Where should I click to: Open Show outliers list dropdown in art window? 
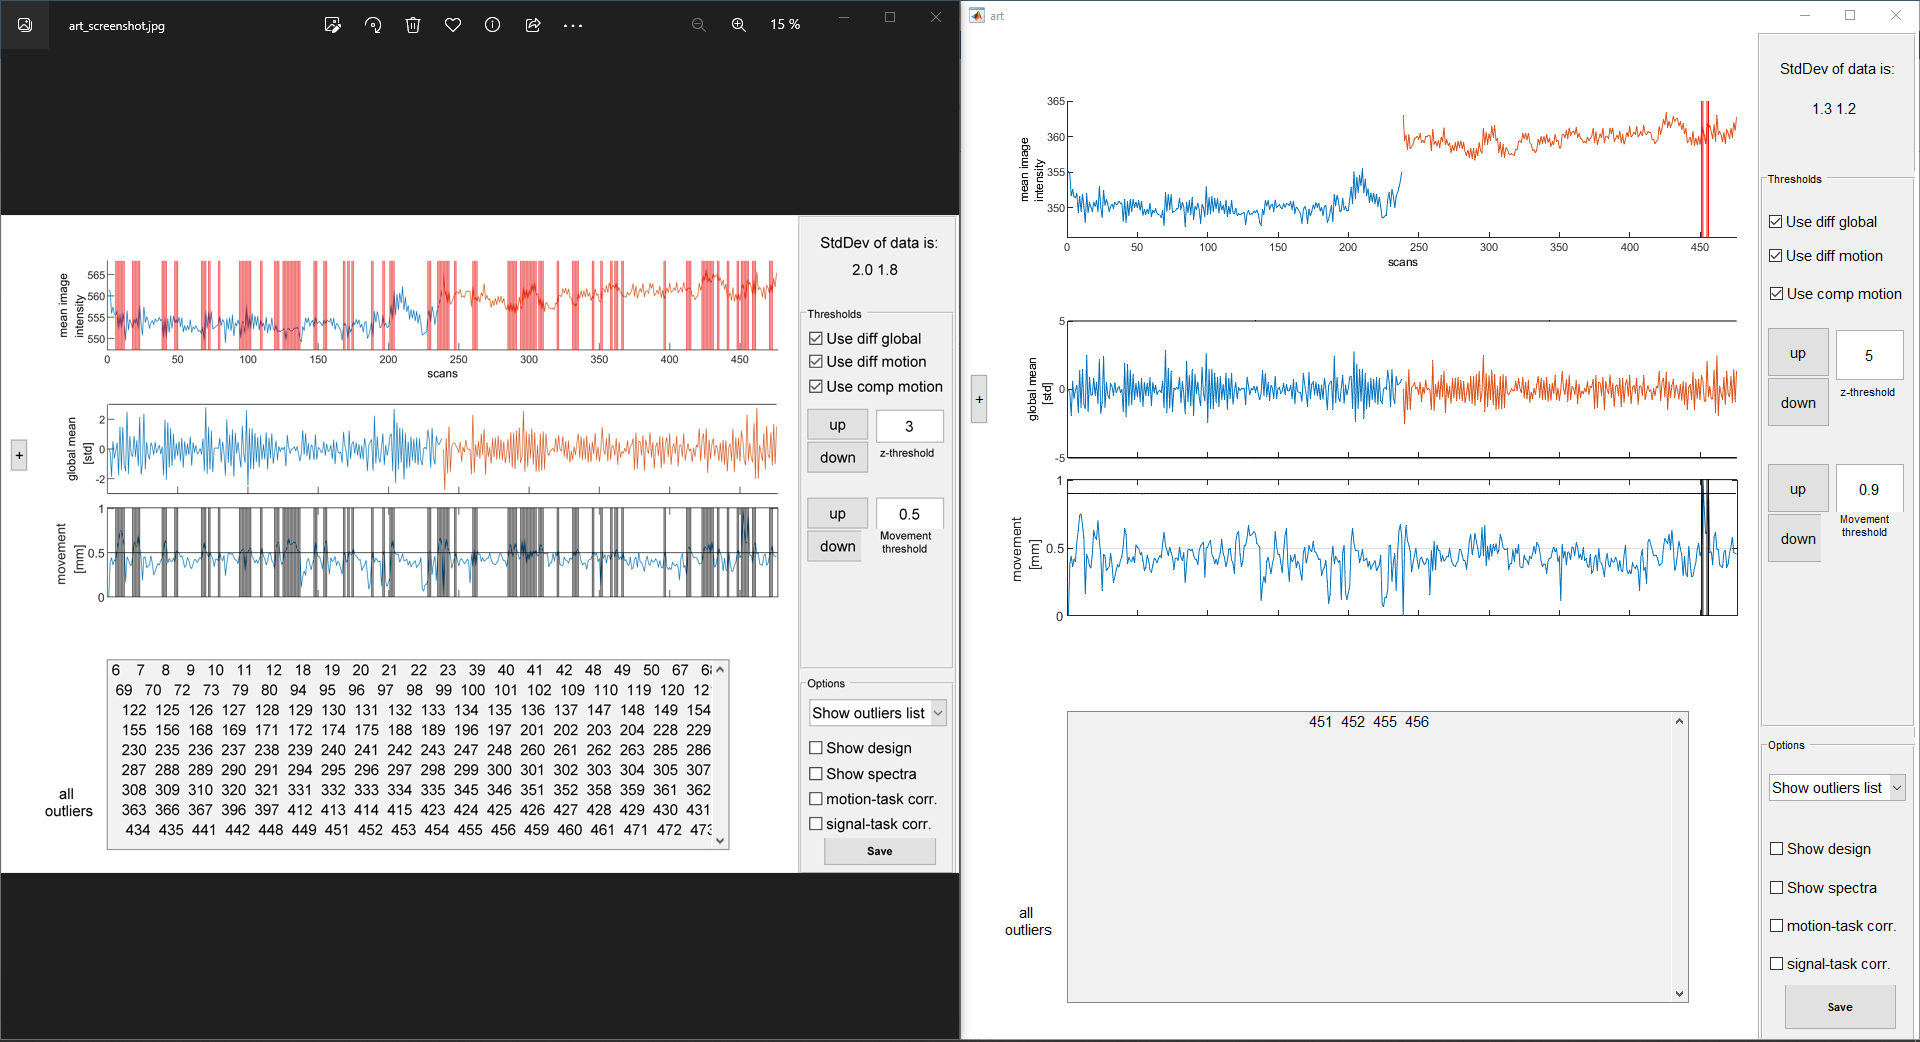coord(1837,788)
